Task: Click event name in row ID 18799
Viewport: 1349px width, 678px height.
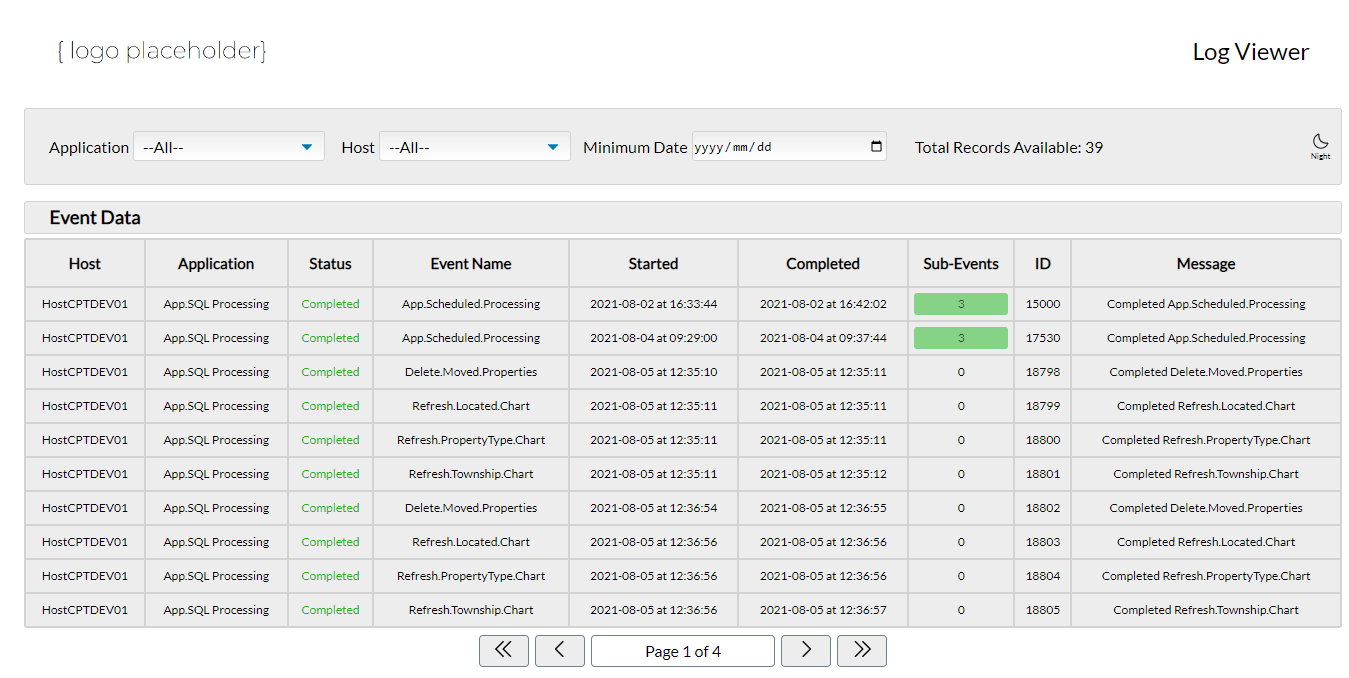Action: point(471,406)
